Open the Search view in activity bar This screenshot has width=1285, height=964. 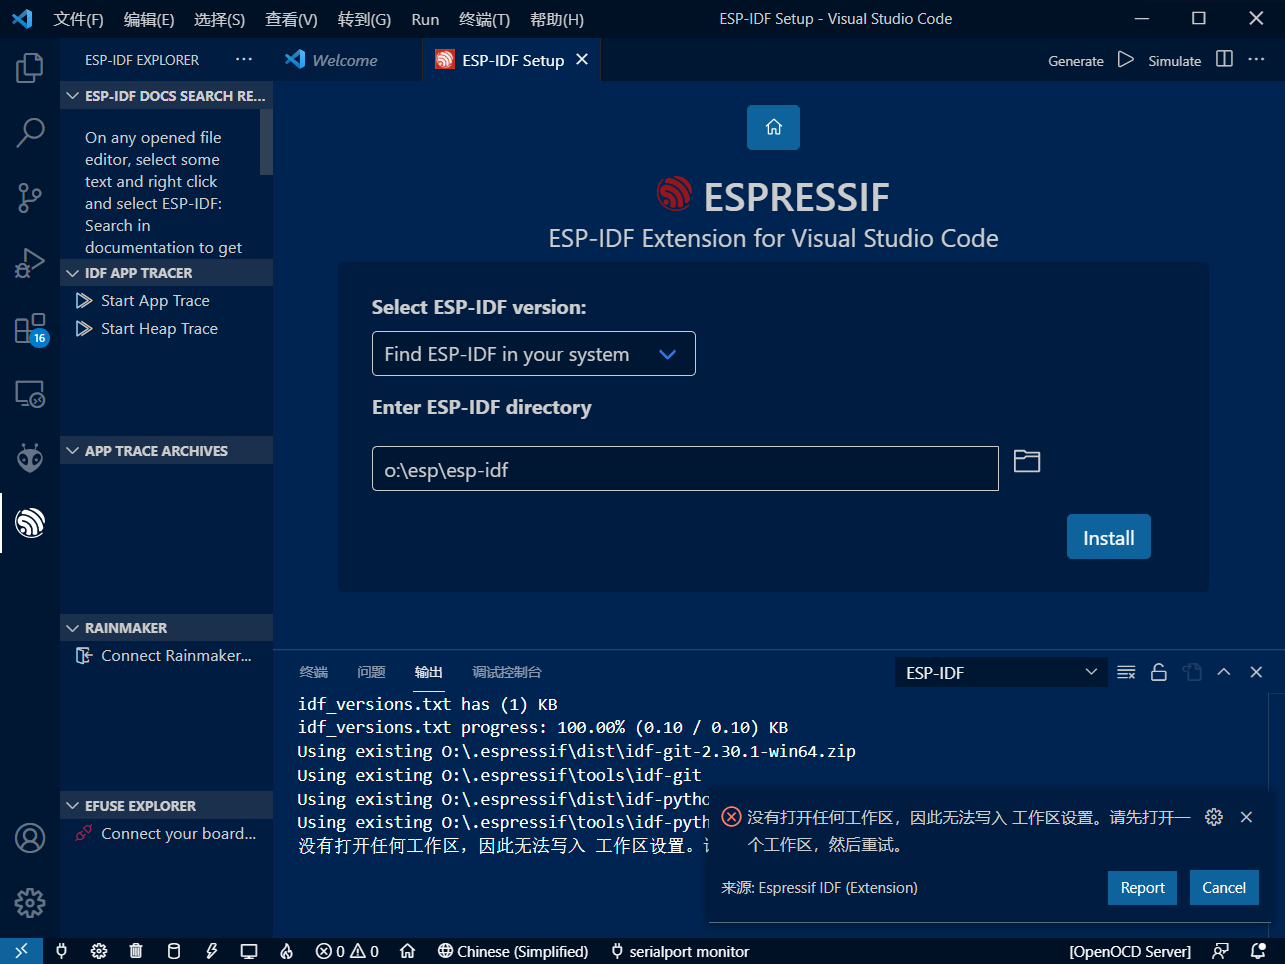pyautogui.click(x=30, y=132)
